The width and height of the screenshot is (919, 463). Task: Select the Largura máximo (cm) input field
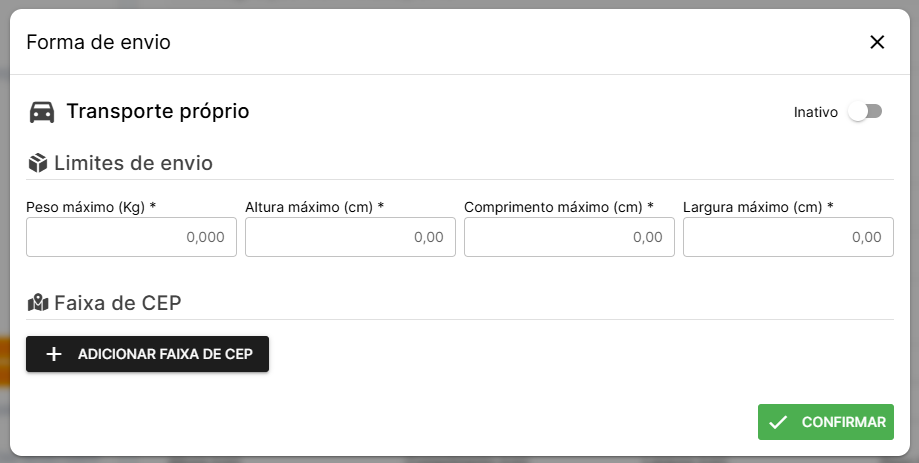click(x=788, y=237)
